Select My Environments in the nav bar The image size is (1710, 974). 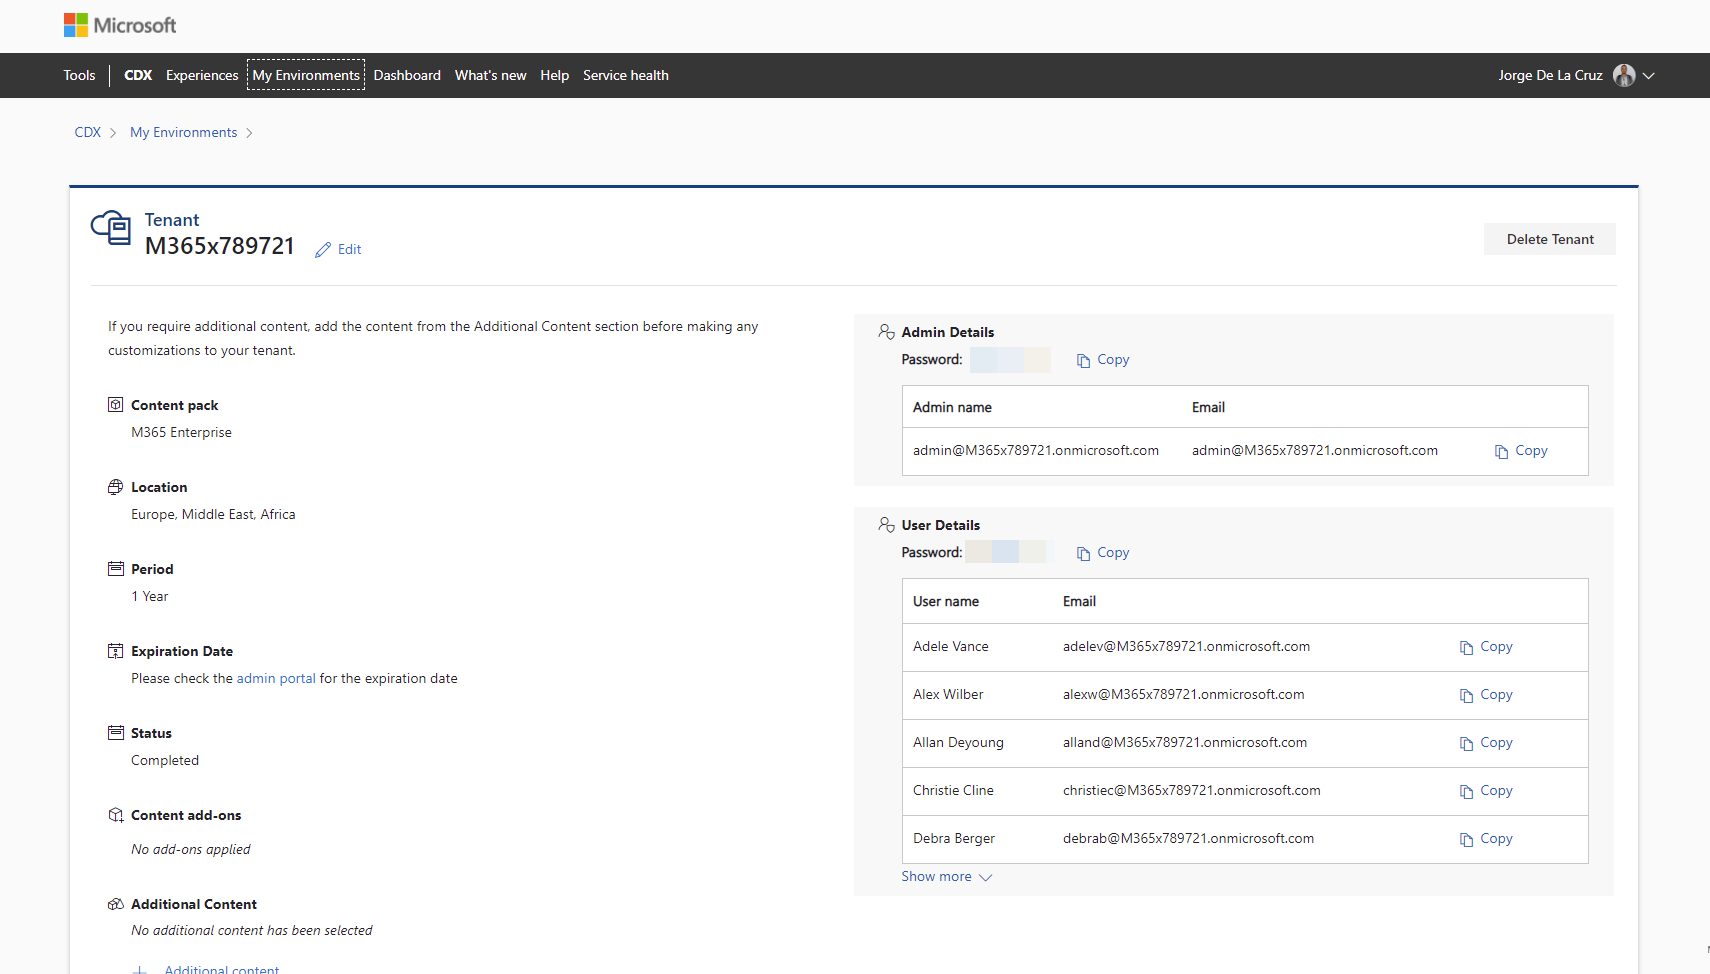(306, 75)
